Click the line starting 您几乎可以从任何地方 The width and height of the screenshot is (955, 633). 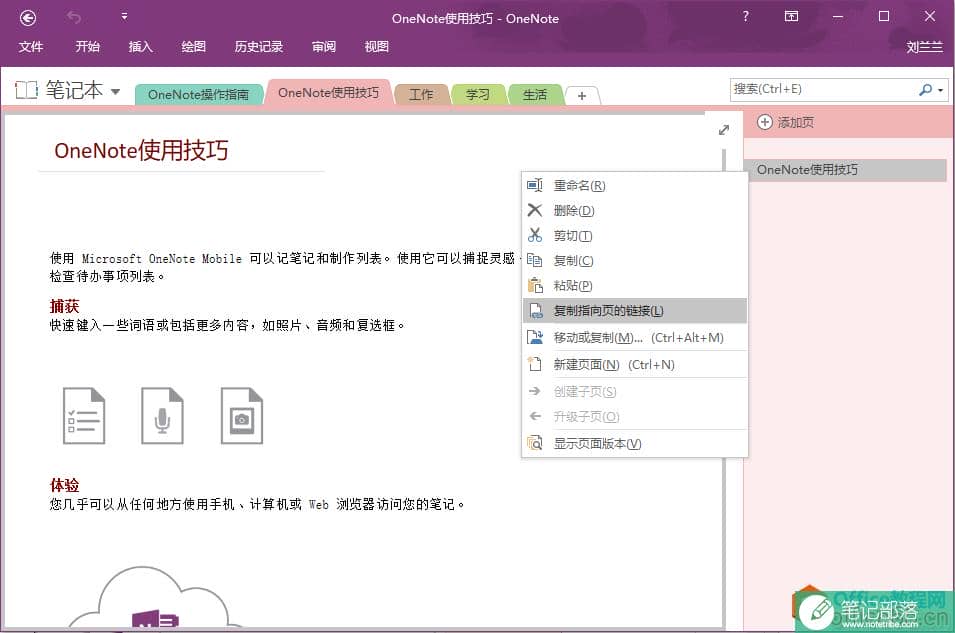click(x=258, y=504)
